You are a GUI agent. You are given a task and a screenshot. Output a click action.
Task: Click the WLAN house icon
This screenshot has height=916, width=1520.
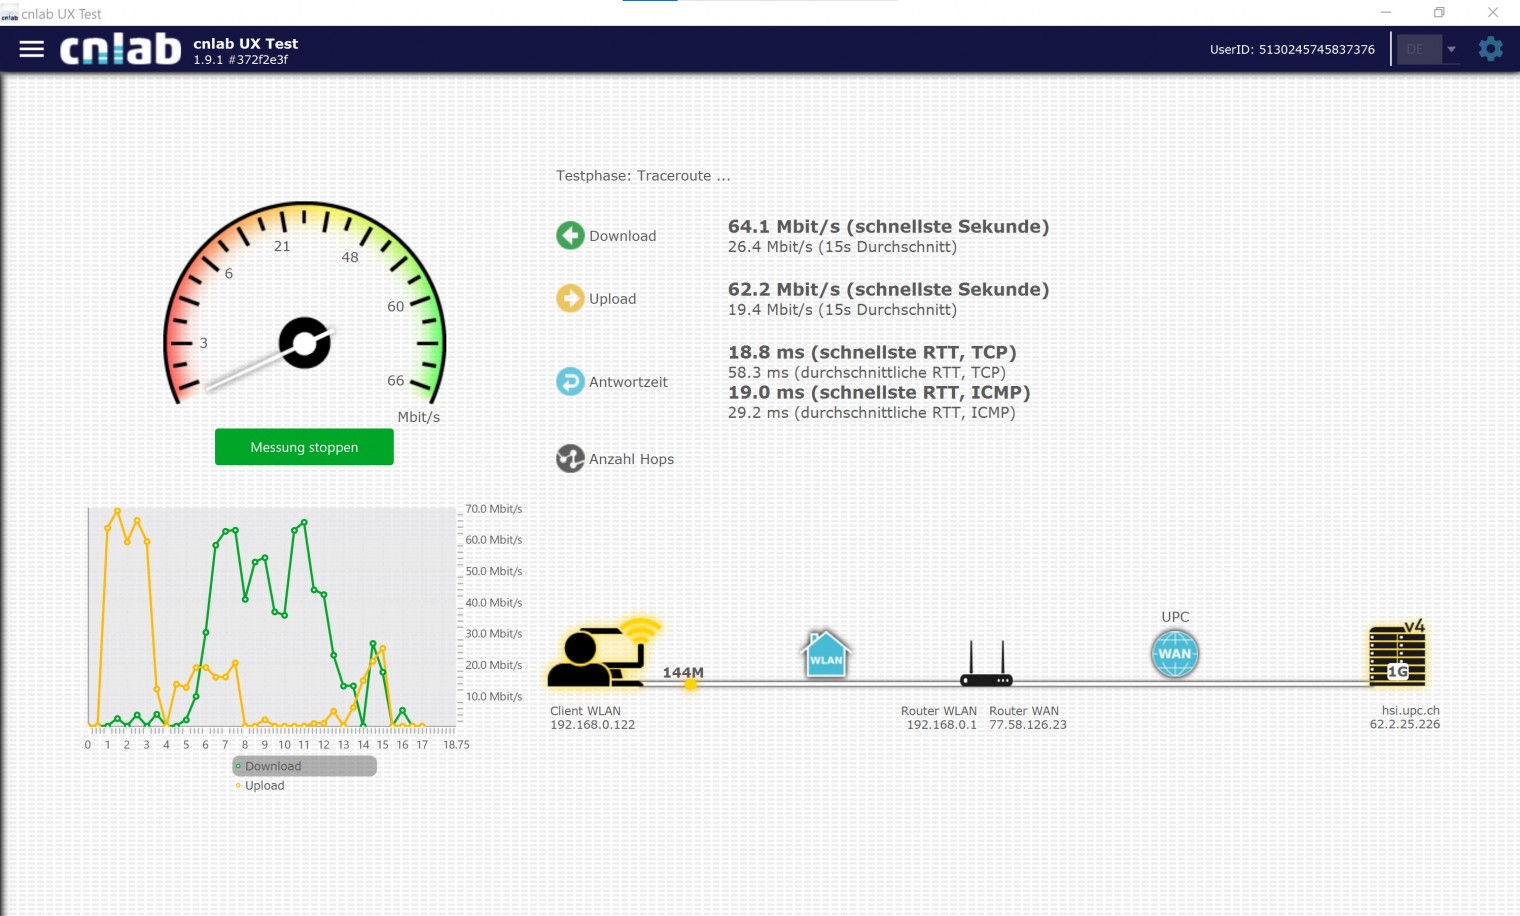826,655
